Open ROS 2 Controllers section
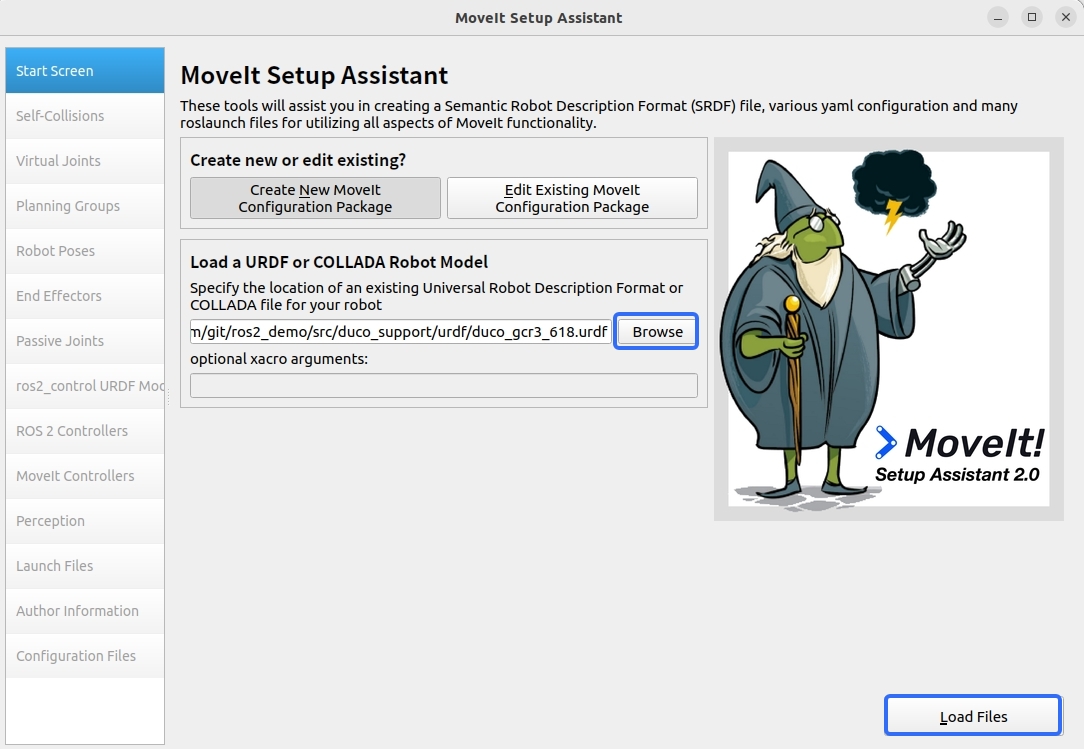This screenshot has width=1084, height=749. [85, 430]
